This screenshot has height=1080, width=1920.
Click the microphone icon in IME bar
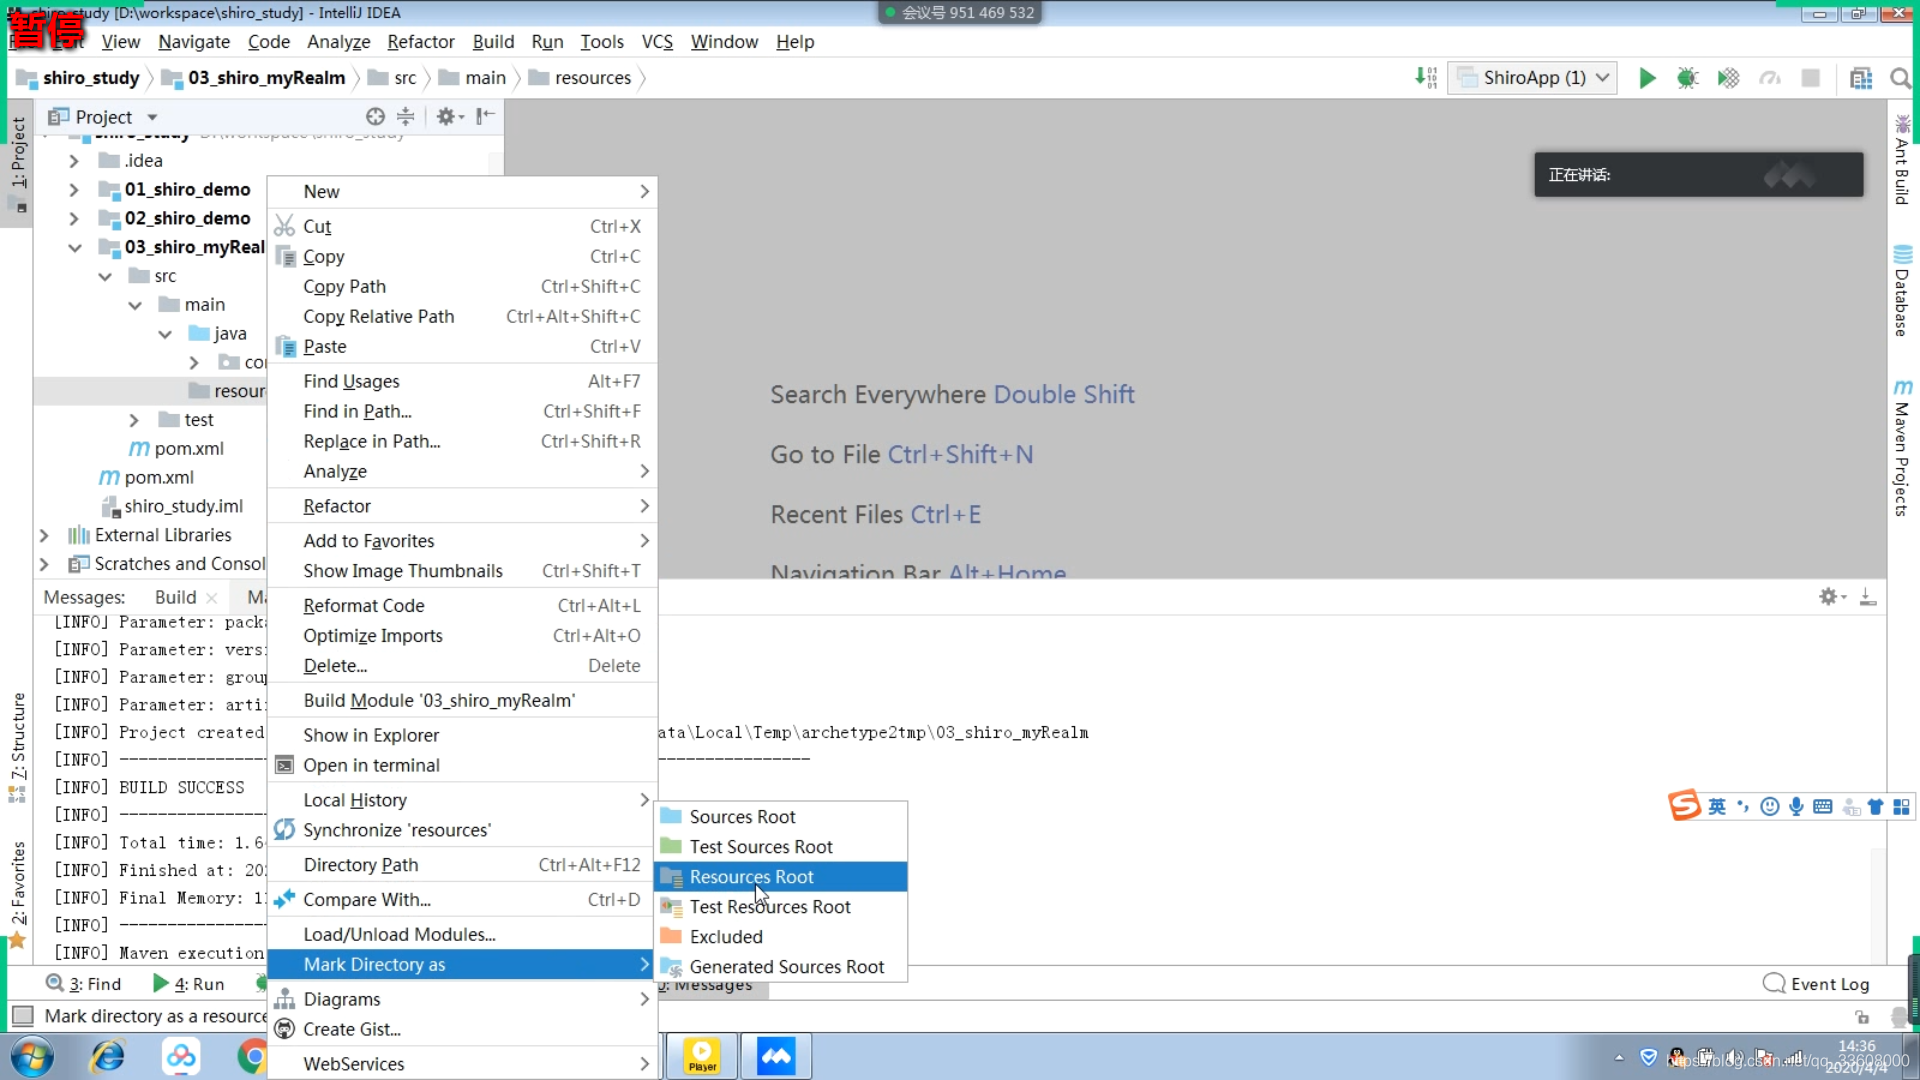click(1796, 807)
